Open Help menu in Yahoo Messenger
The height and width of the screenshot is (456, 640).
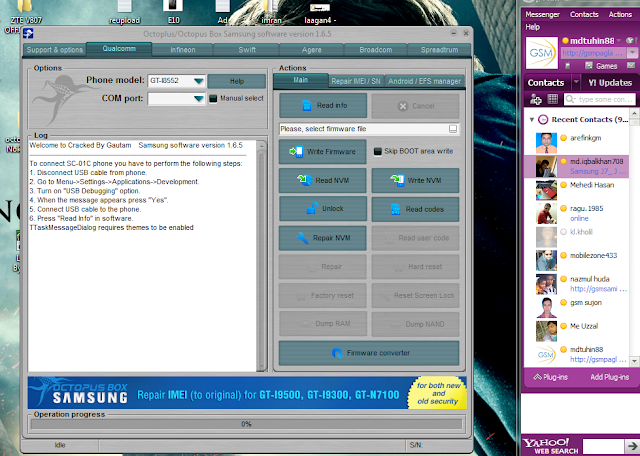(x=532, y=27)
